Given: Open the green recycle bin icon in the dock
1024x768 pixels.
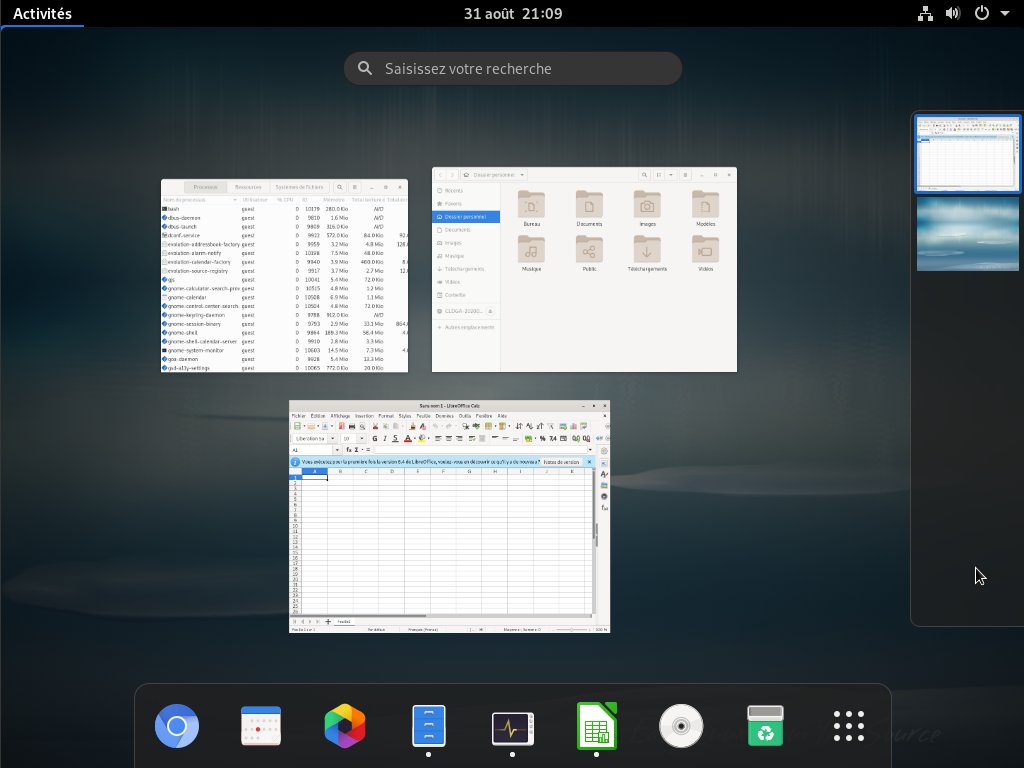Looking at the screenshot, I should pyautogui.click(x=765, y=726).
